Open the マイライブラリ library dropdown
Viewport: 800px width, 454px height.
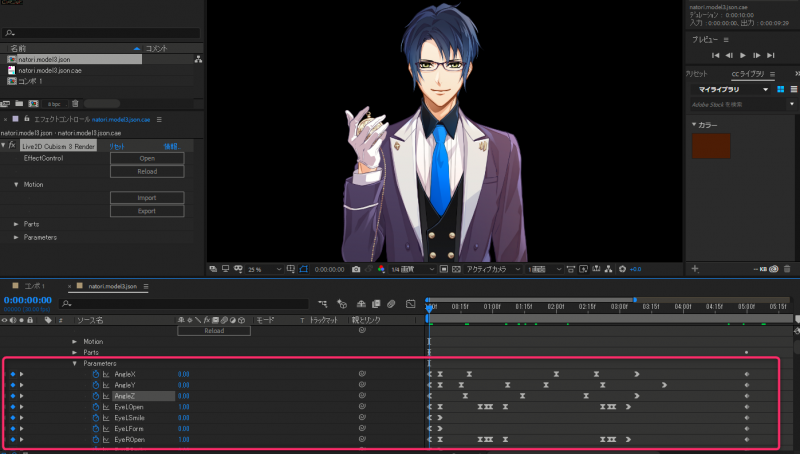coord(732,89)
